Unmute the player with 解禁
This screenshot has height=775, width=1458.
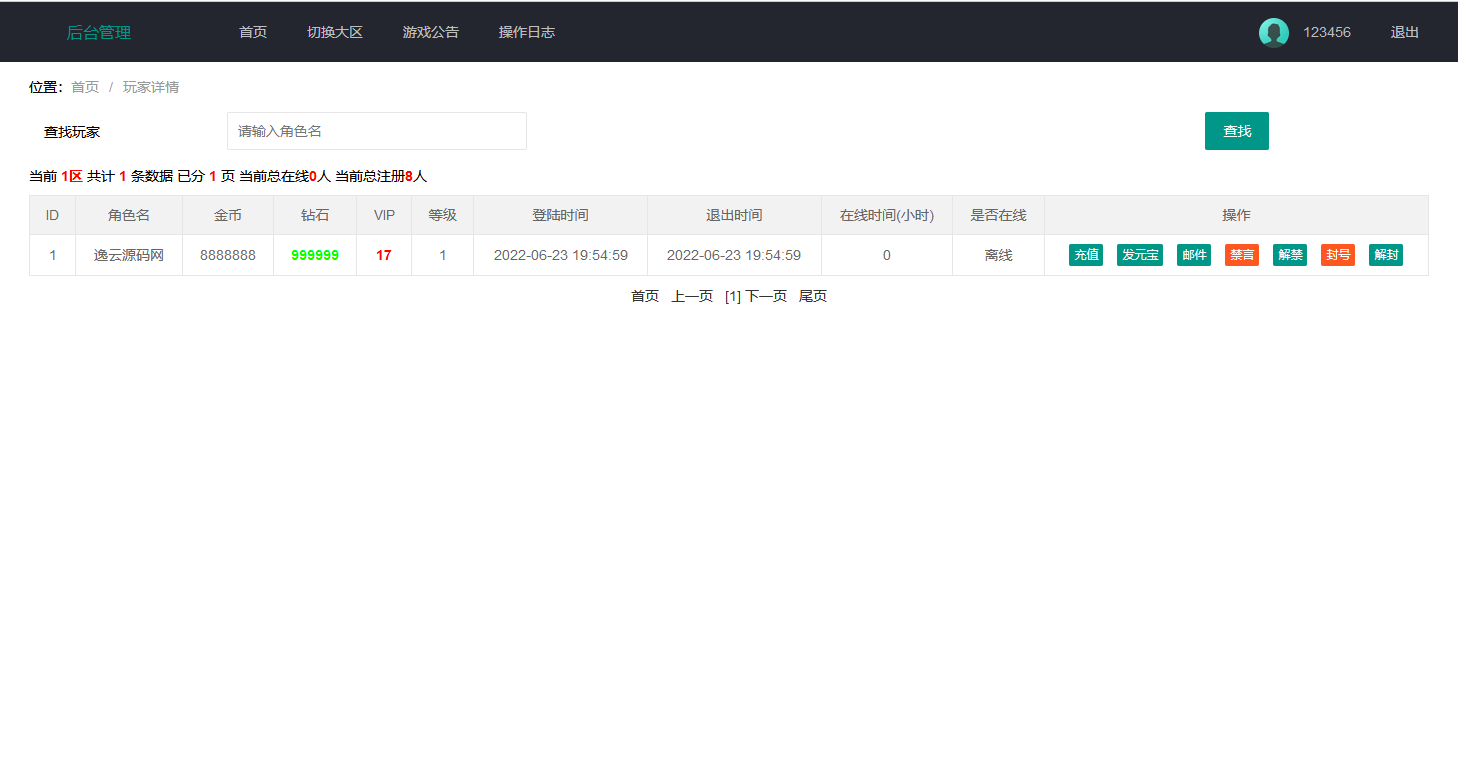click(1290, 255)
